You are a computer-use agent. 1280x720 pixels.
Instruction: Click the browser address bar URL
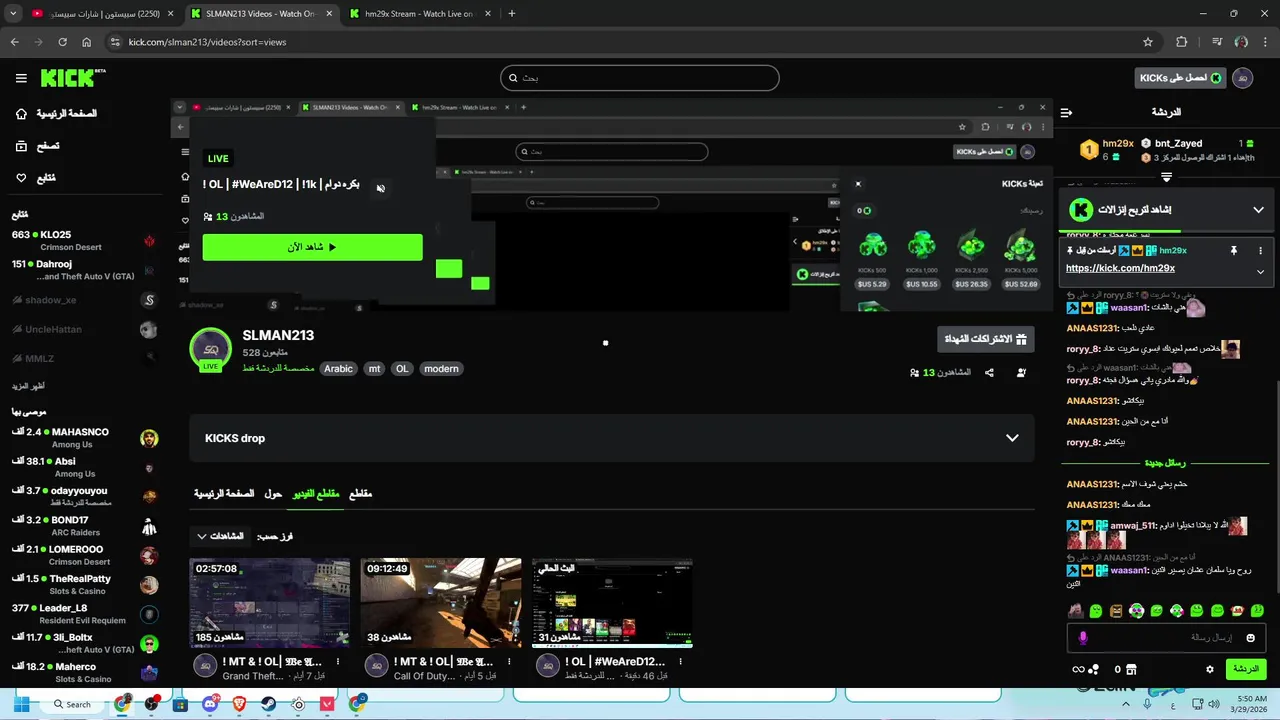click(208, 42)
